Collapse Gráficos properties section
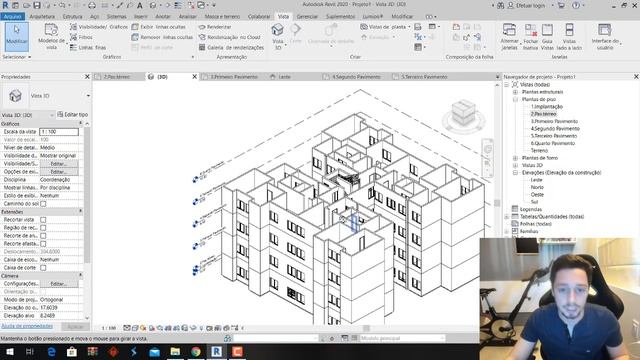This screenshot has height=360, width=640. click(80, 123)
